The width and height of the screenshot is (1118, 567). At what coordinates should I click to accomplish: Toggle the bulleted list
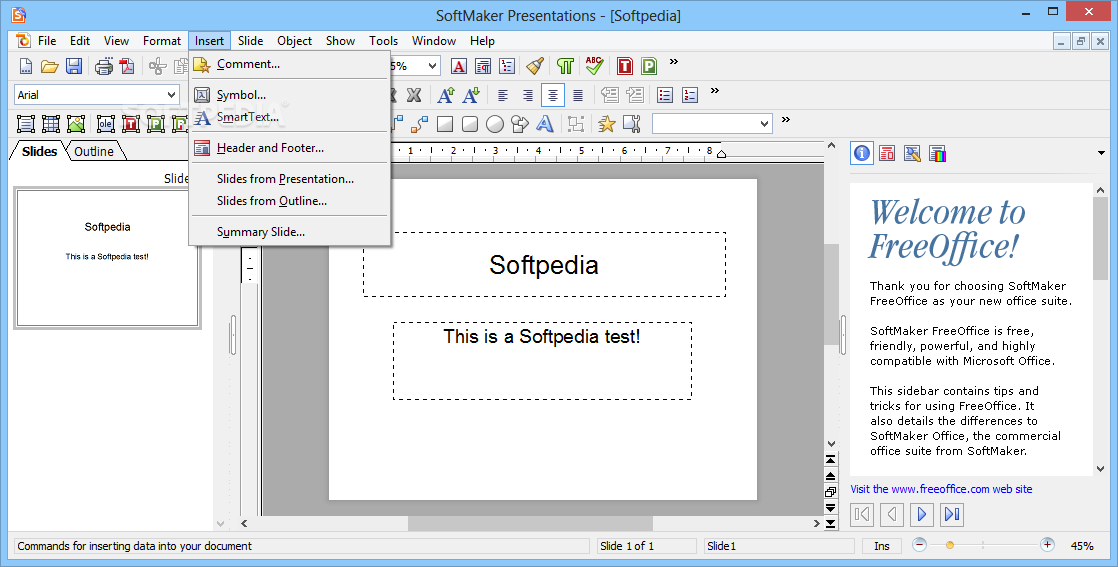click(665, 95)
